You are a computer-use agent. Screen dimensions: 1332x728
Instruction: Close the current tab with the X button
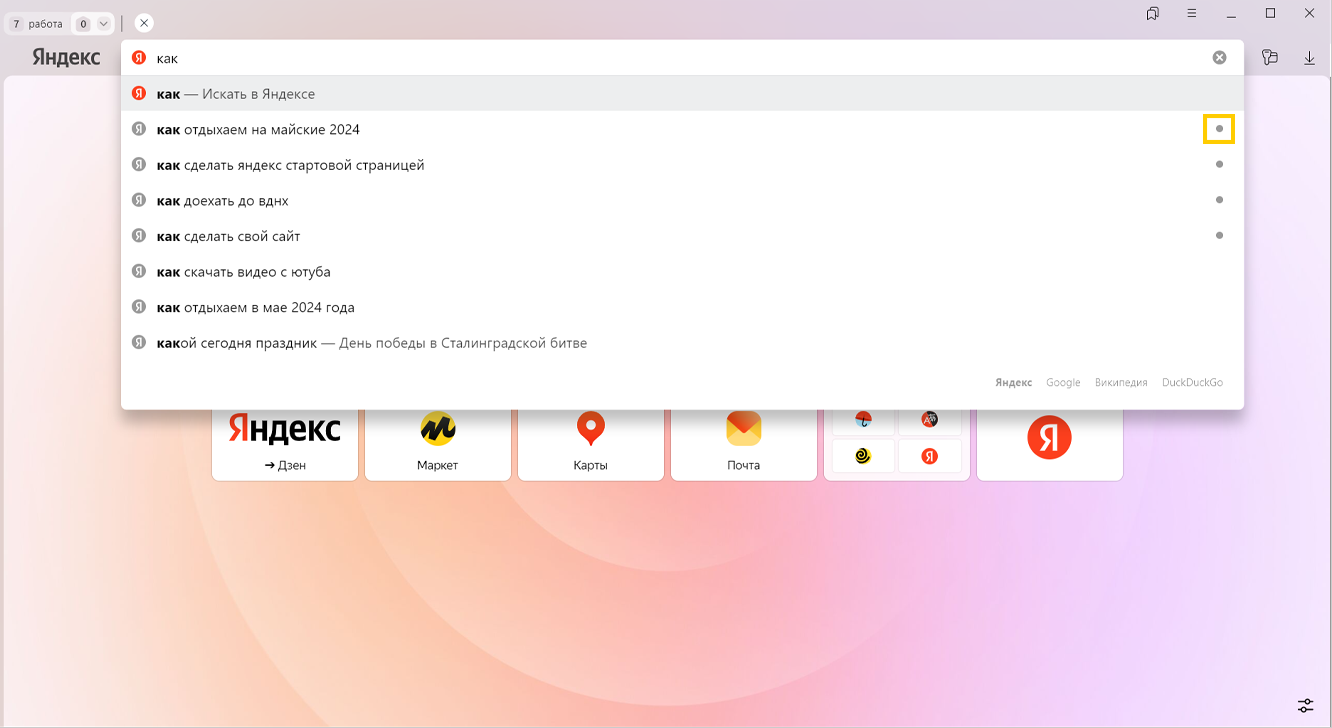(x=144, y=23)
